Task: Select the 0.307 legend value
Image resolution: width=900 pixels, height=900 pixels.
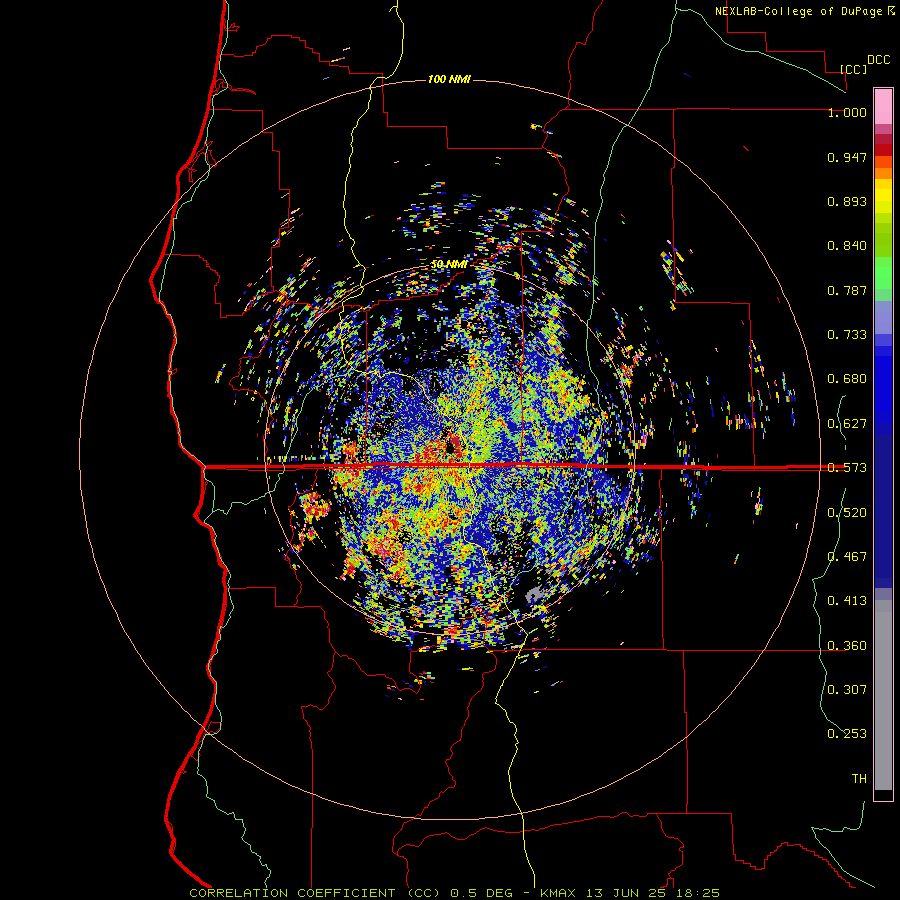Action: [x=847, y=690]
